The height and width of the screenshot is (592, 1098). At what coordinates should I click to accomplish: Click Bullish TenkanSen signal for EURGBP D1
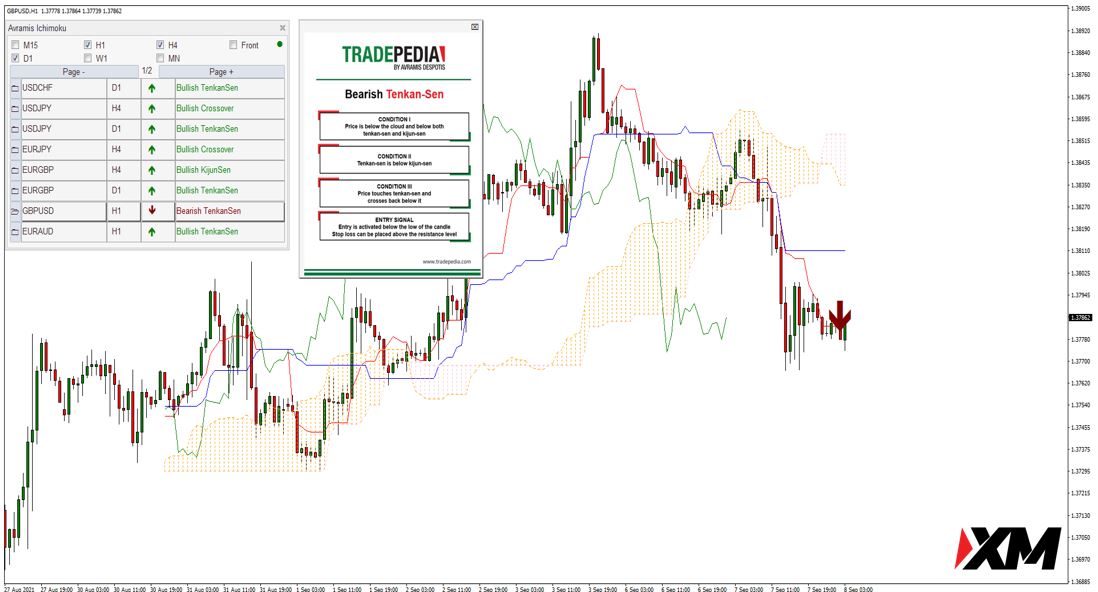pyautogui.click(x=207, y=191)
